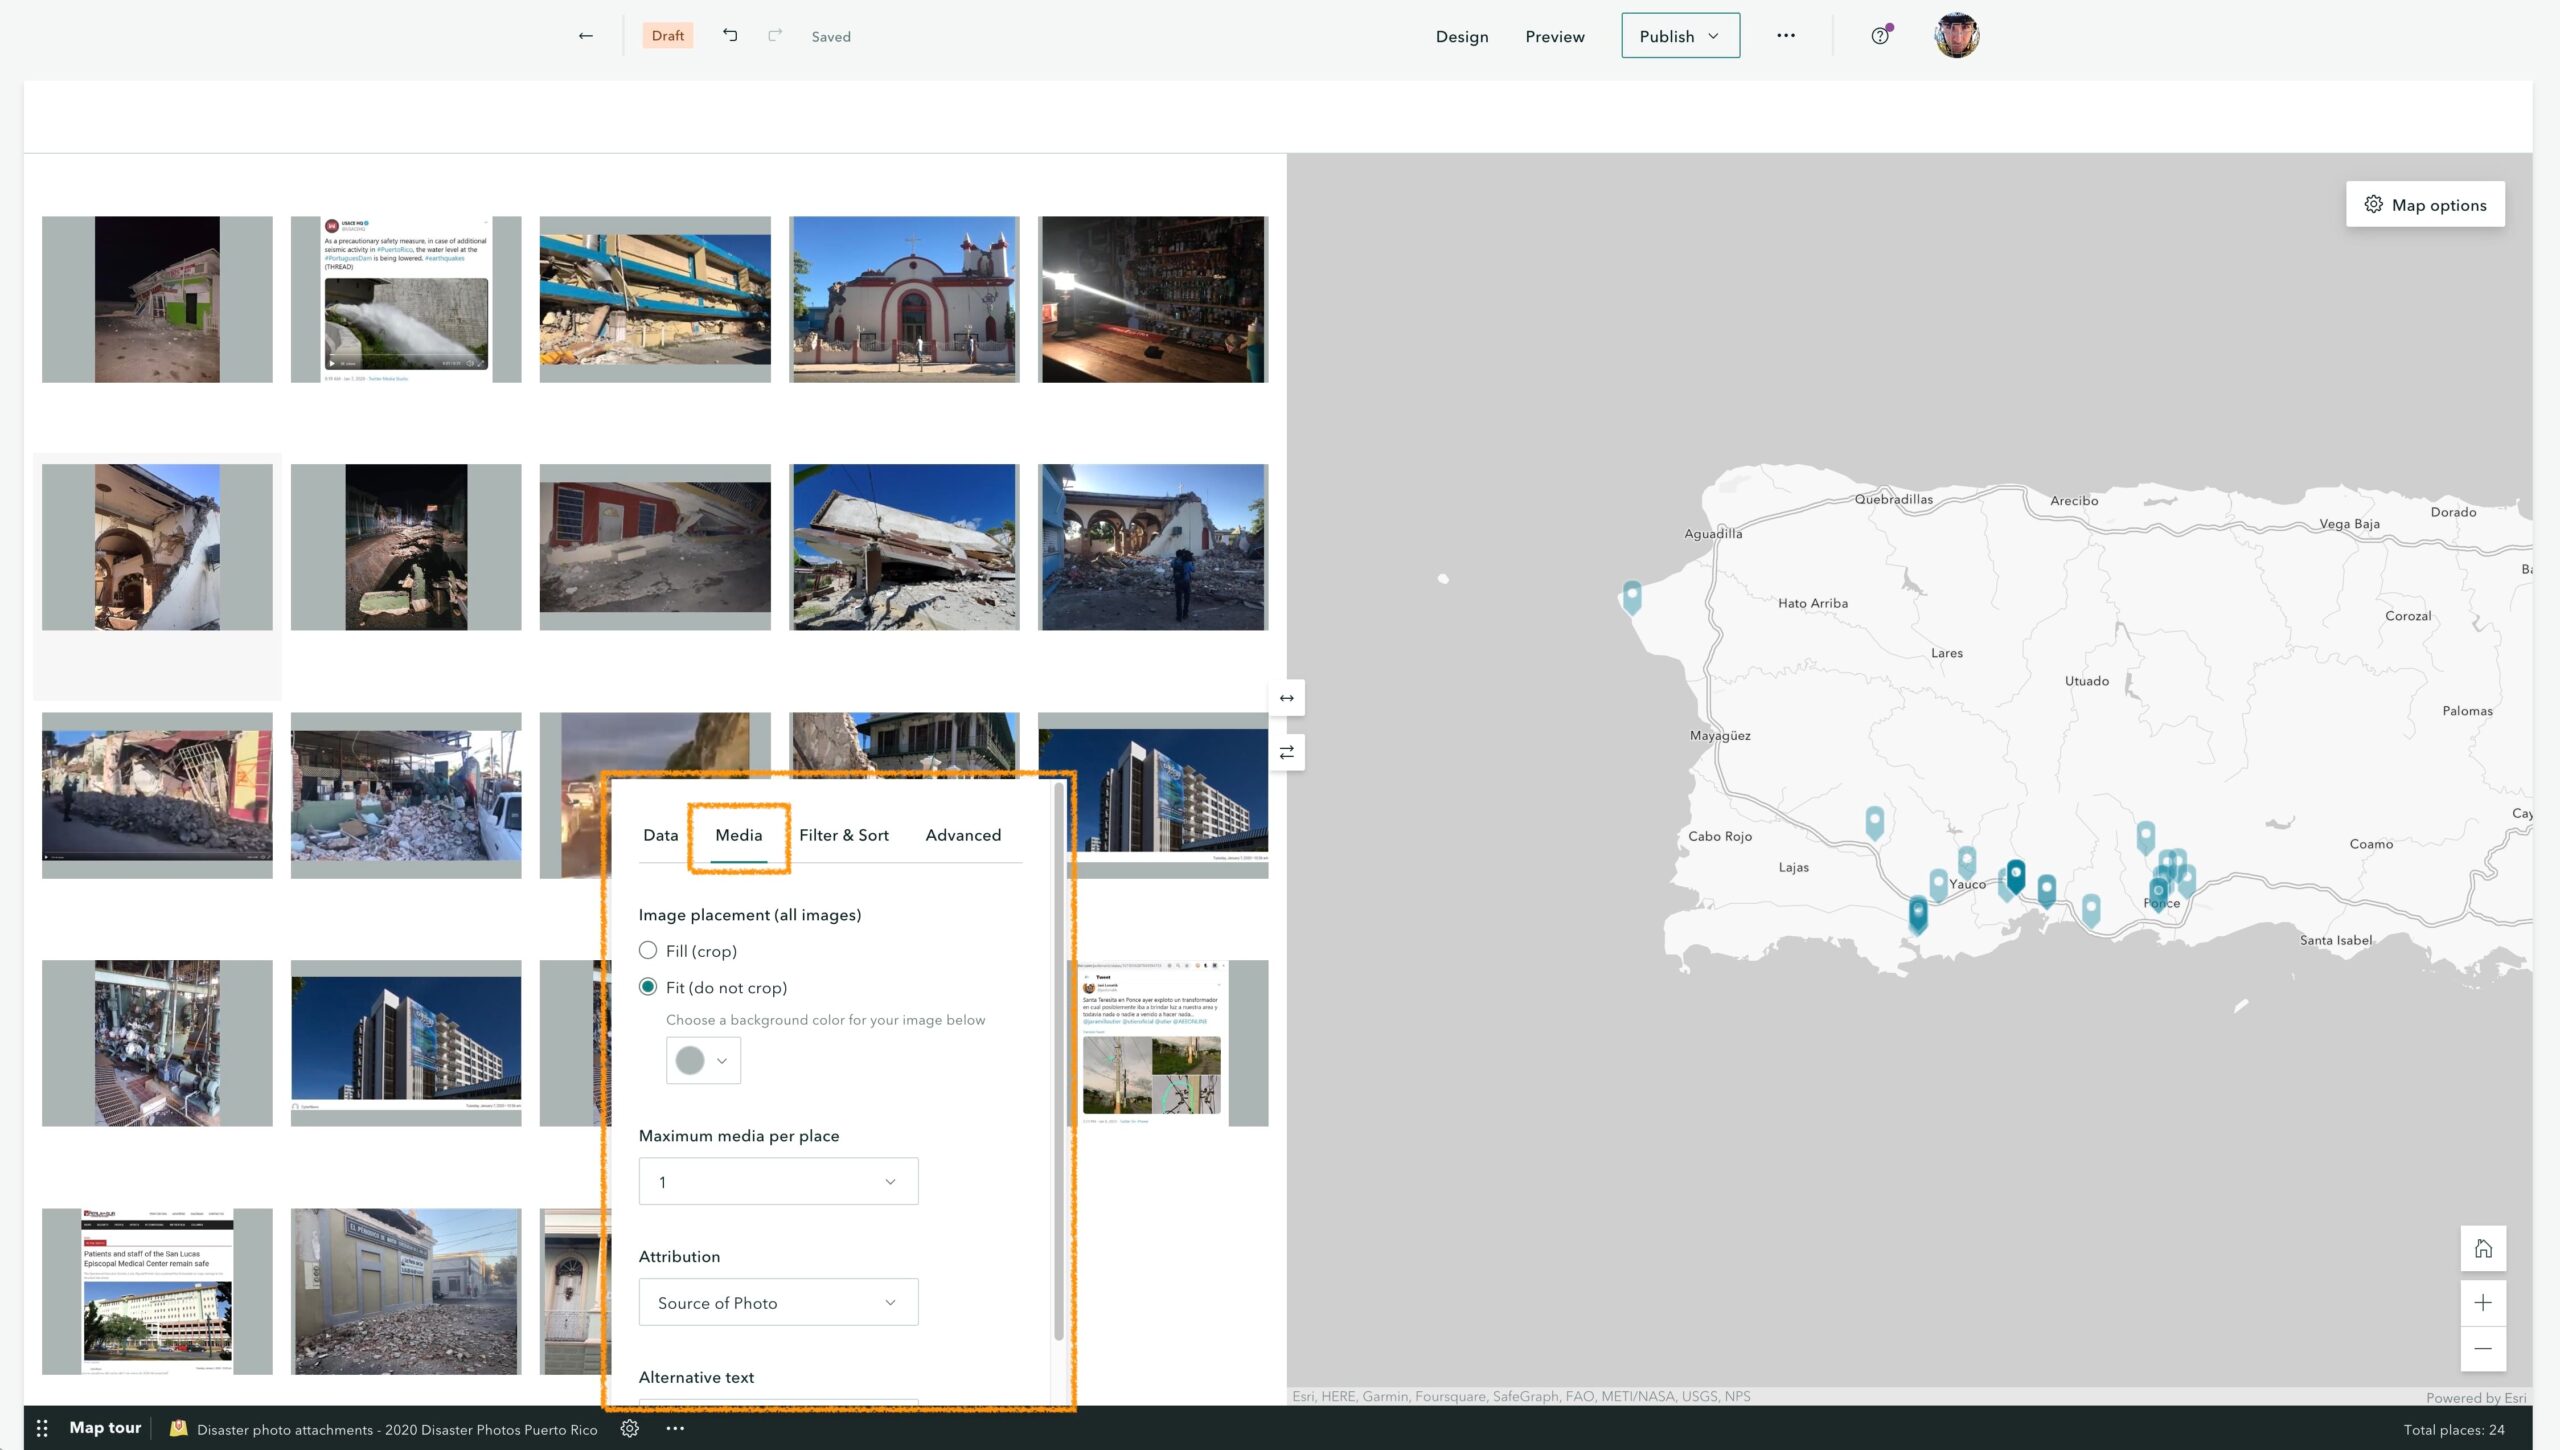Open the help panel

point(1879,35)
